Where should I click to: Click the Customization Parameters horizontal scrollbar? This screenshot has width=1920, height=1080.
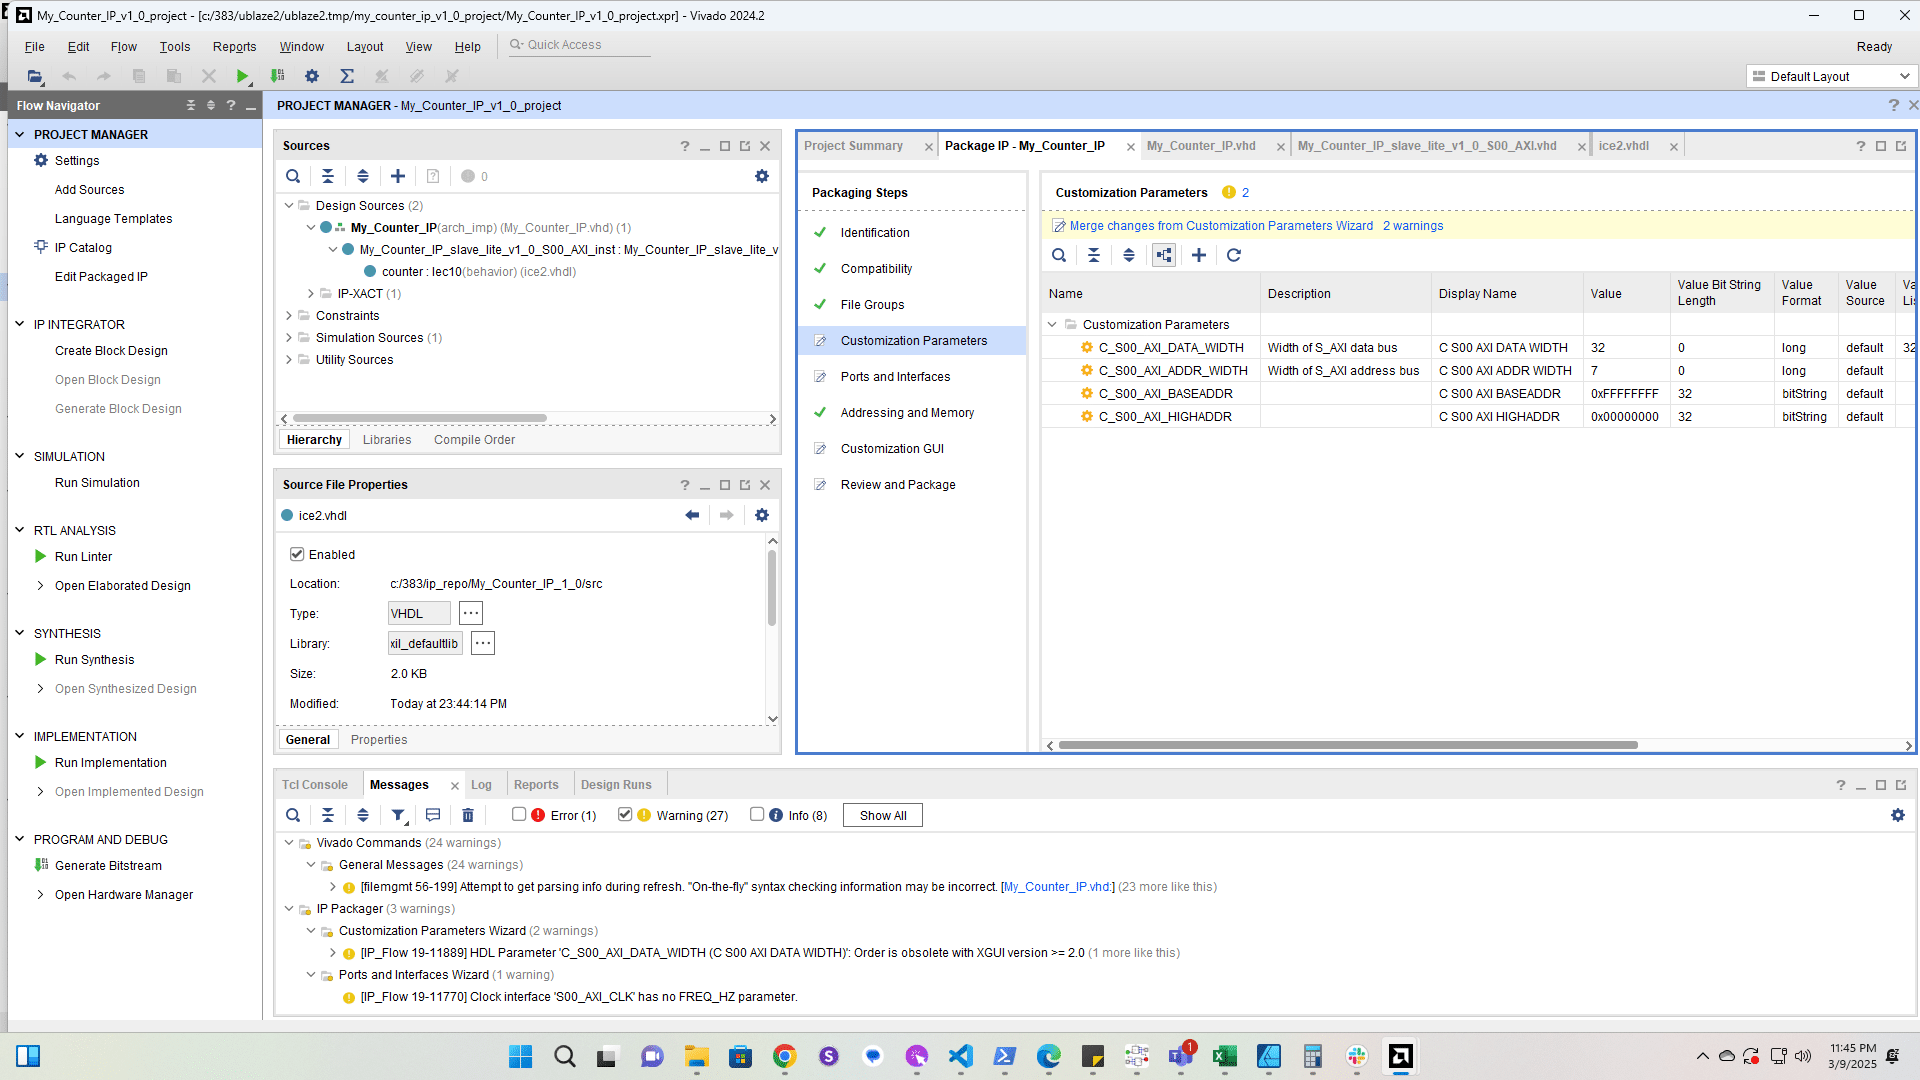tap(1347, 745)
